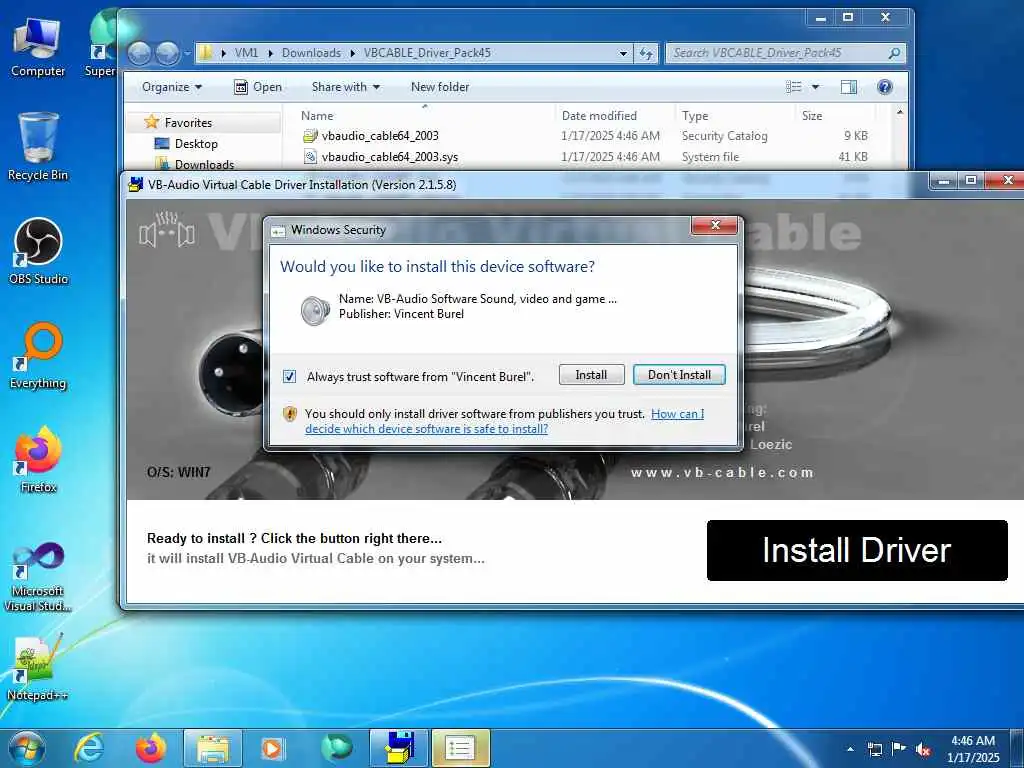
Task: Click the Explorer Back arrow button
Action: [x=139, y=53]
